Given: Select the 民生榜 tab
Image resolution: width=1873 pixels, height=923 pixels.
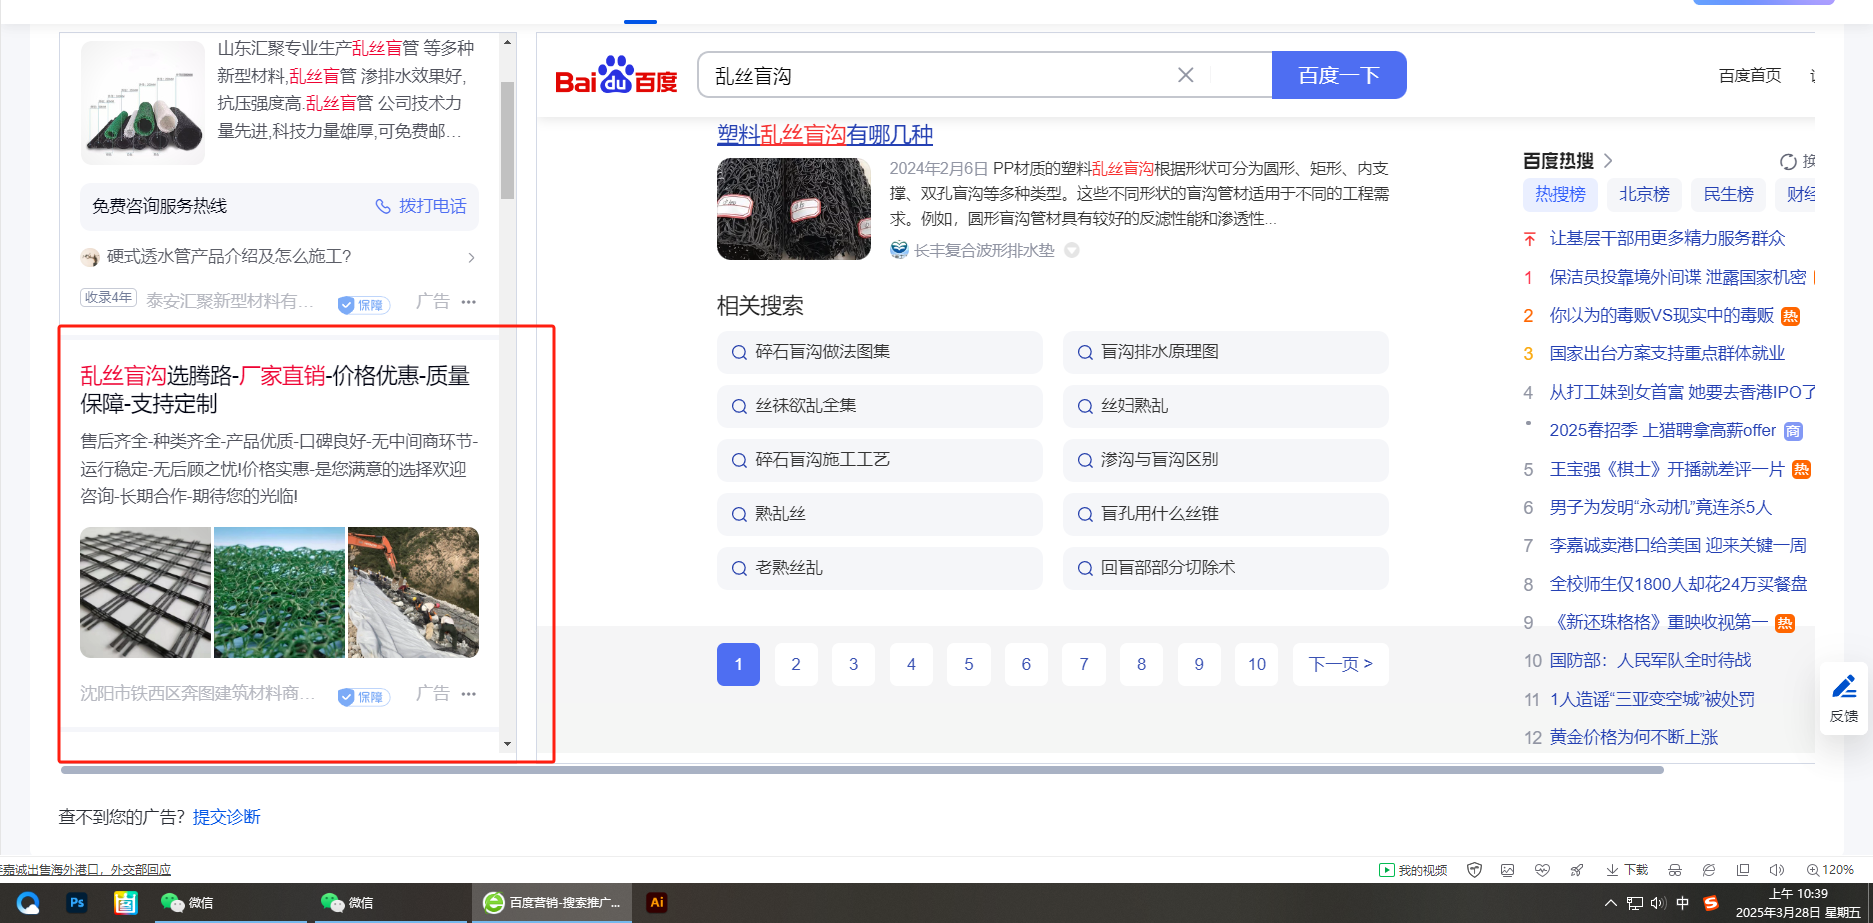Looking at the screenshot, I should coord(1728,194).
